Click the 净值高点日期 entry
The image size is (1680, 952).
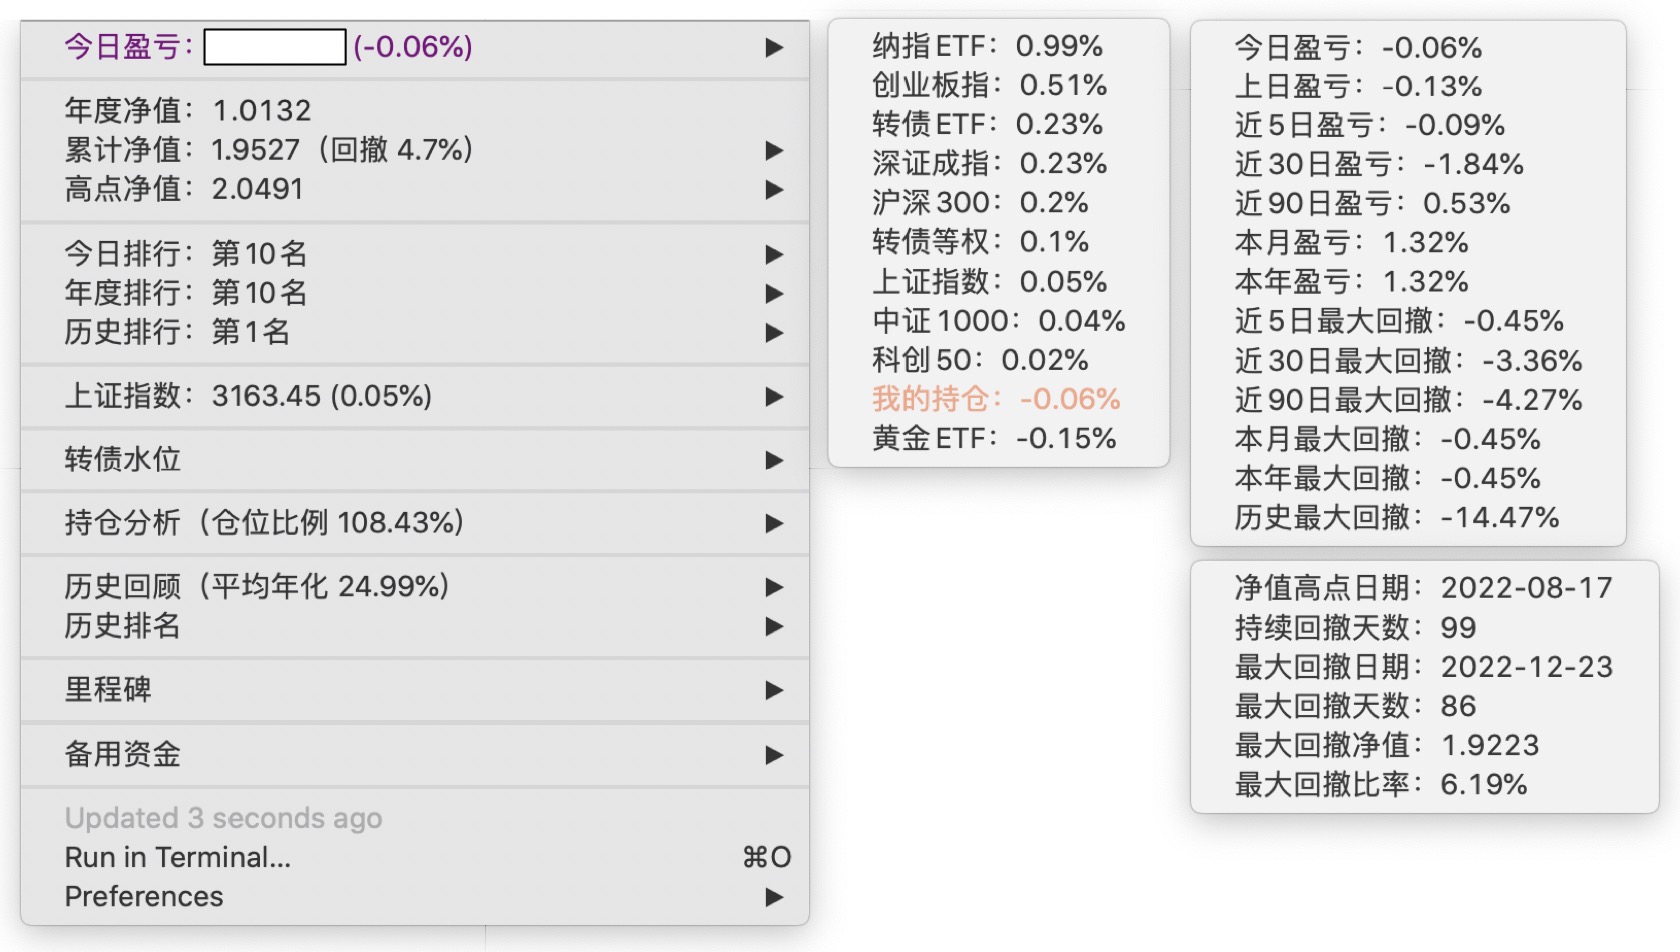point(1423,587)
